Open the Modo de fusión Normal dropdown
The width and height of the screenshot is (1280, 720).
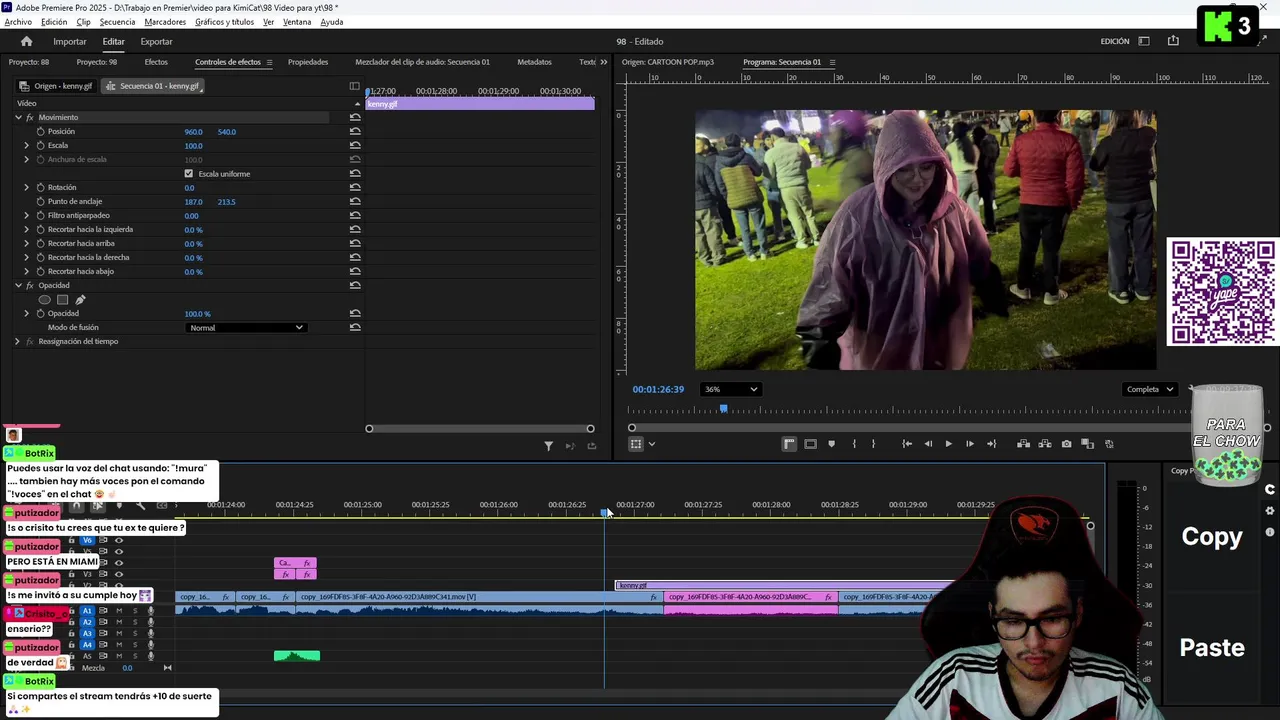[x=246, y=327]
